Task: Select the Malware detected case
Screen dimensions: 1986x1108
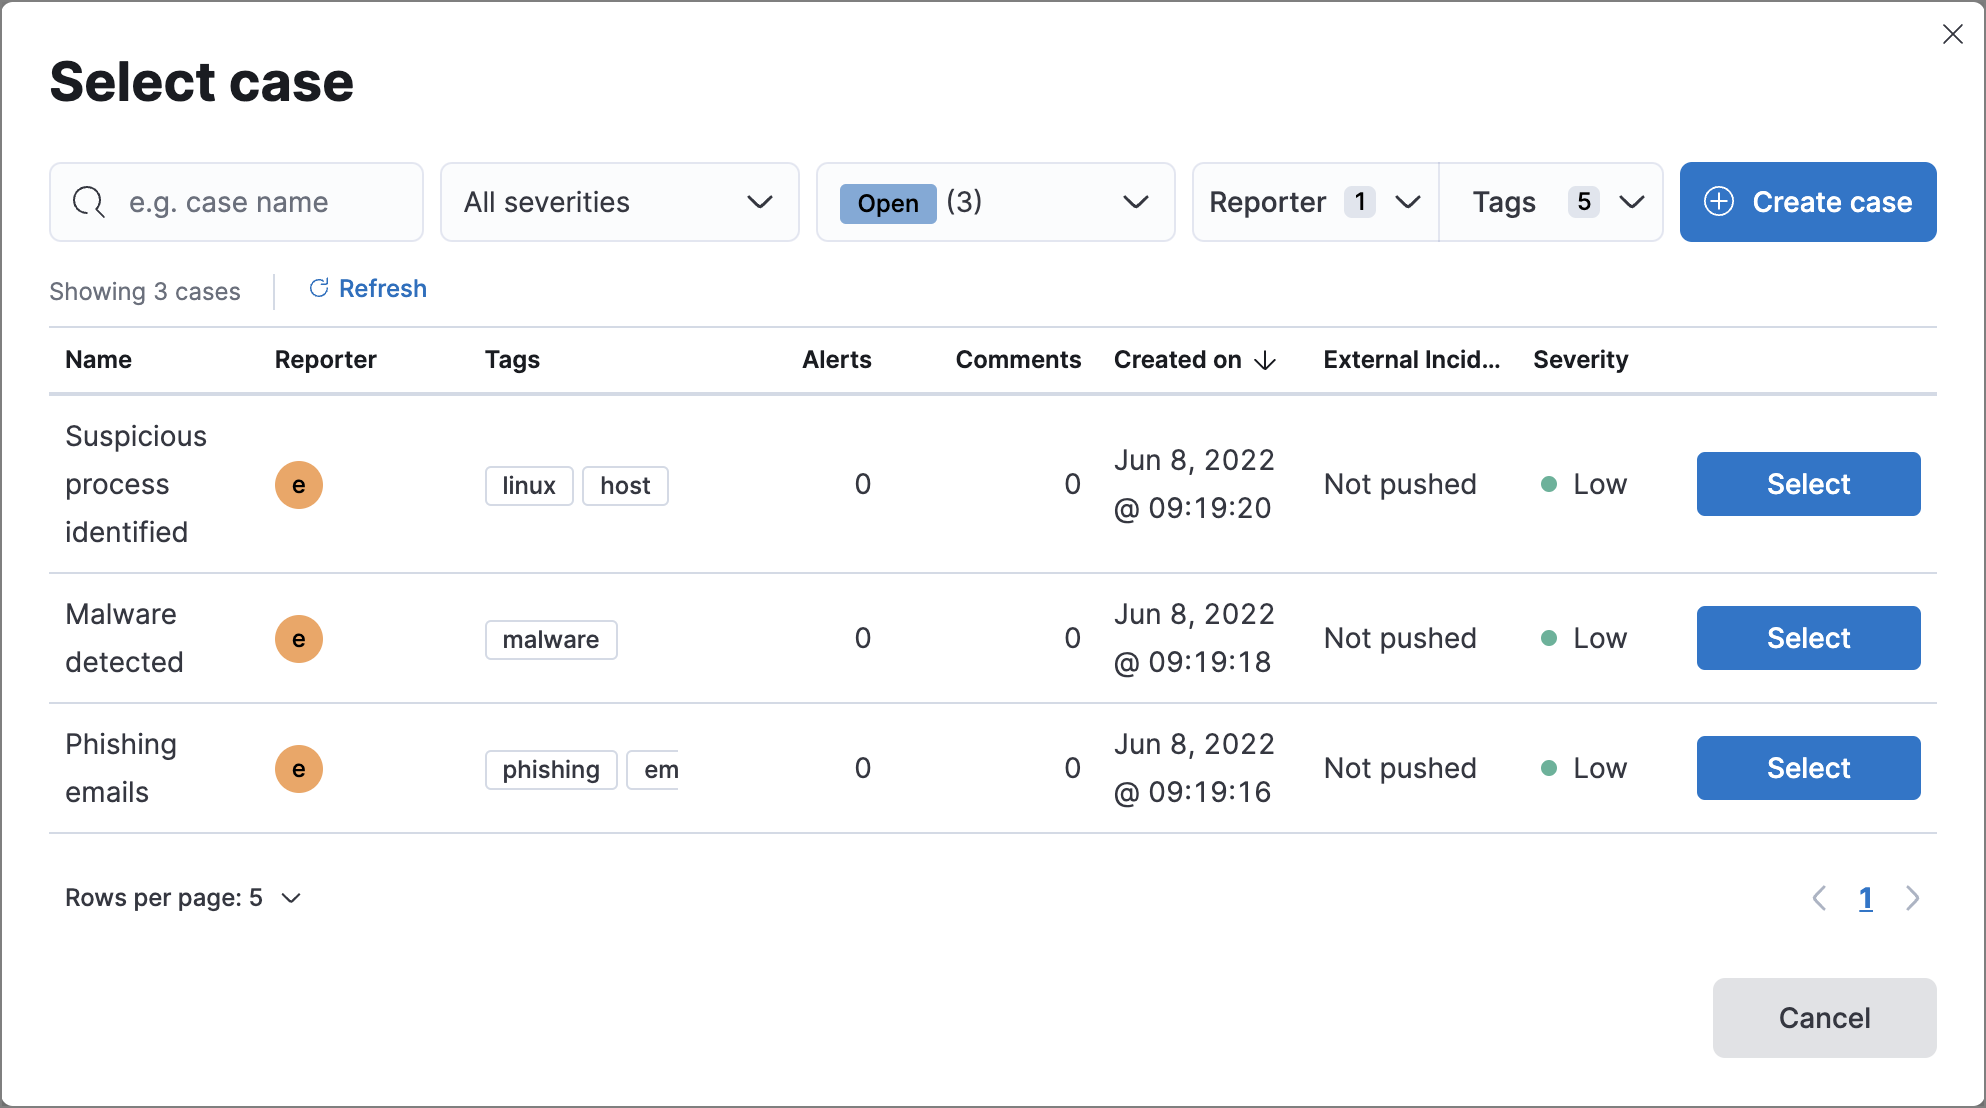Action: tap(1807, 637)
